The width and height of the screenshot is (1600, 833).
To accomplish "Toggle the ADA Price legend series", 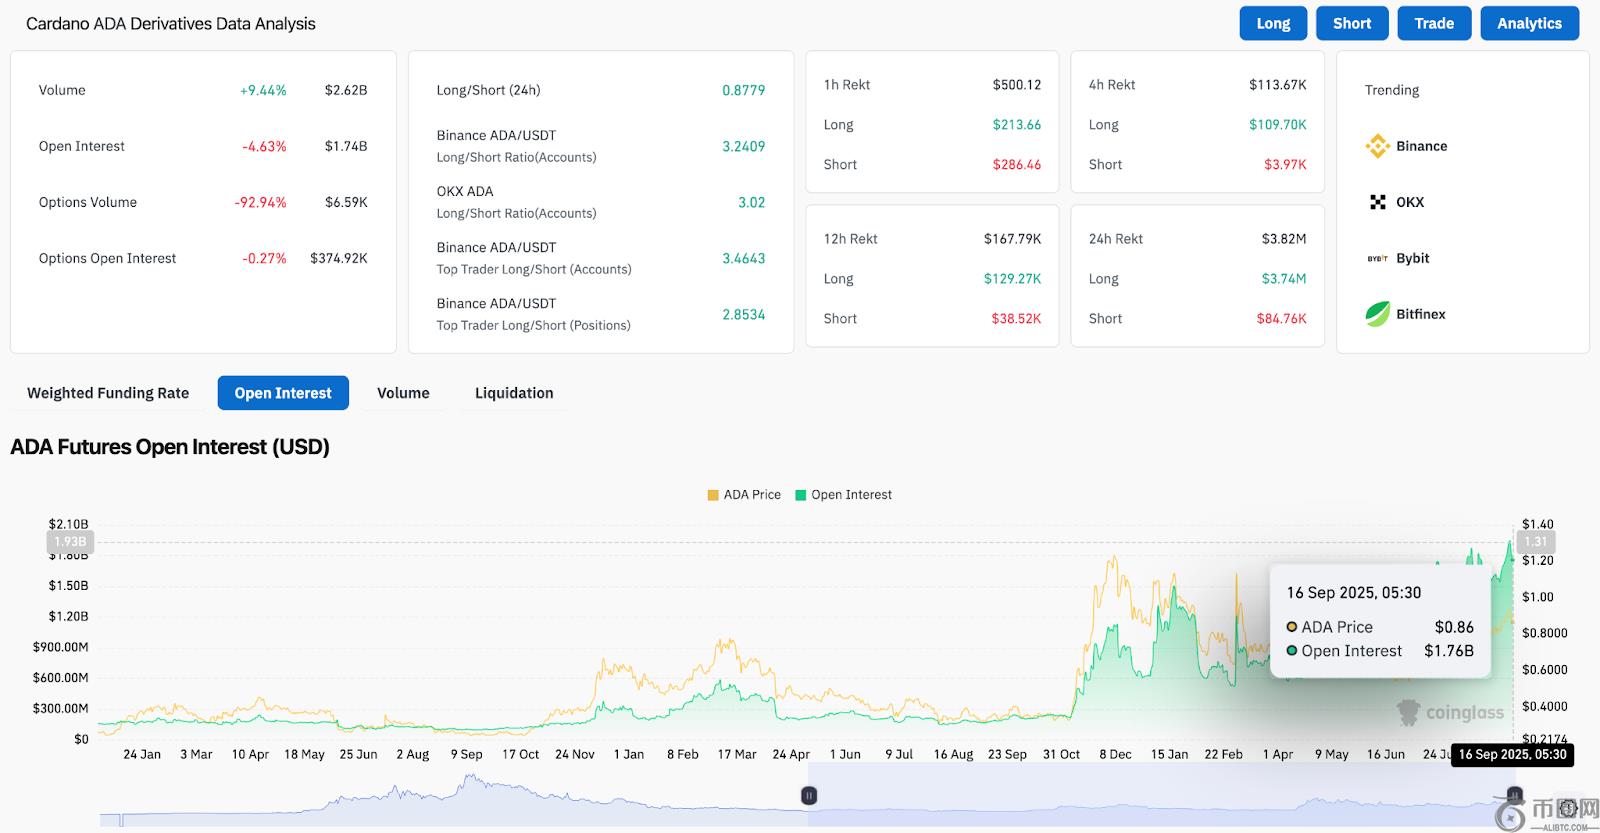I will [744, 495].
